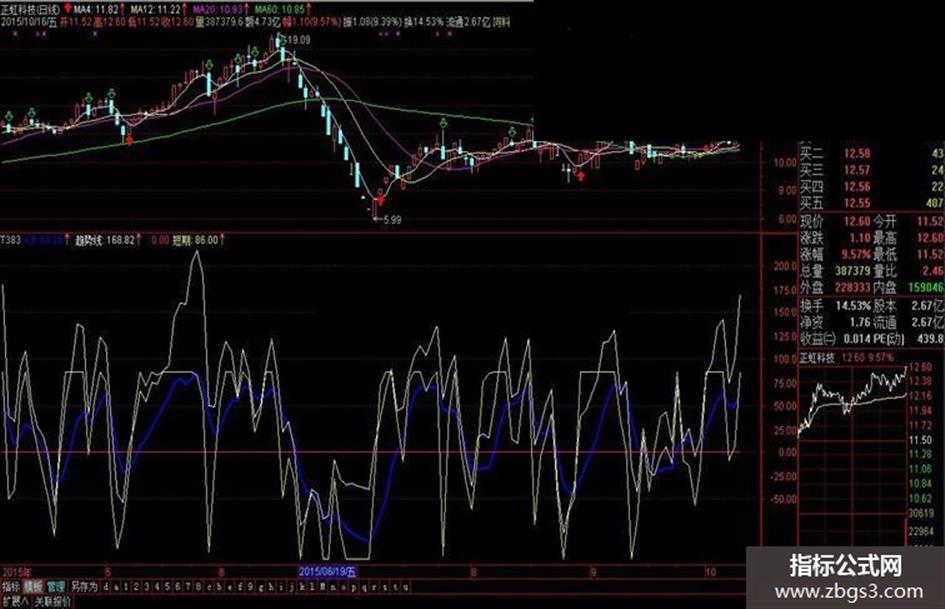Click the 内盘 159046 value
This screenshot has height=609, width=945.
click(926, 288)
